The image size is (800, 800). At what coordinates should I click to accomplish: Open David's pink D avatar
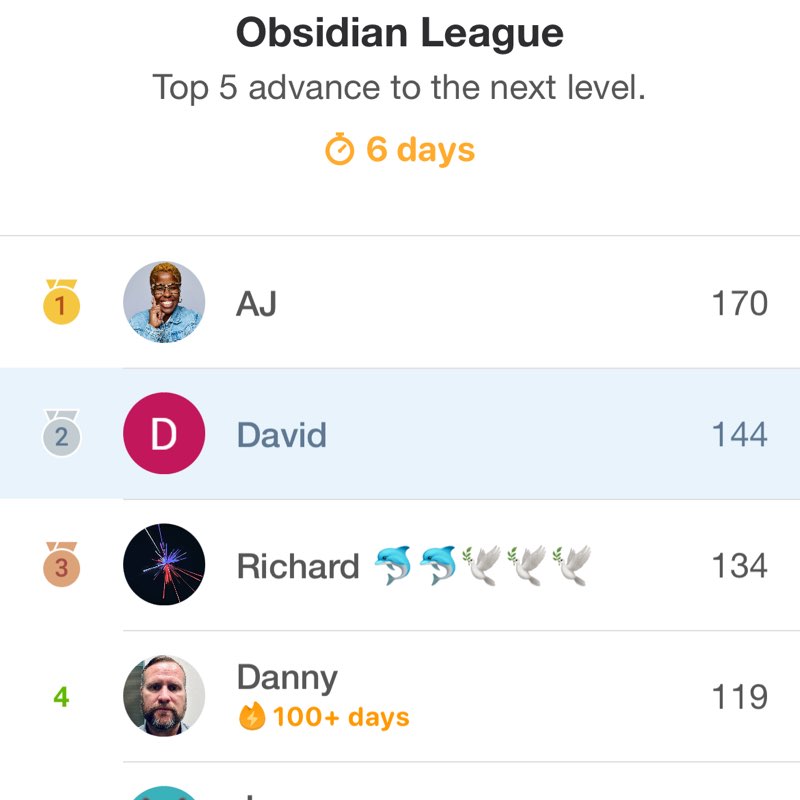[164, 434]
